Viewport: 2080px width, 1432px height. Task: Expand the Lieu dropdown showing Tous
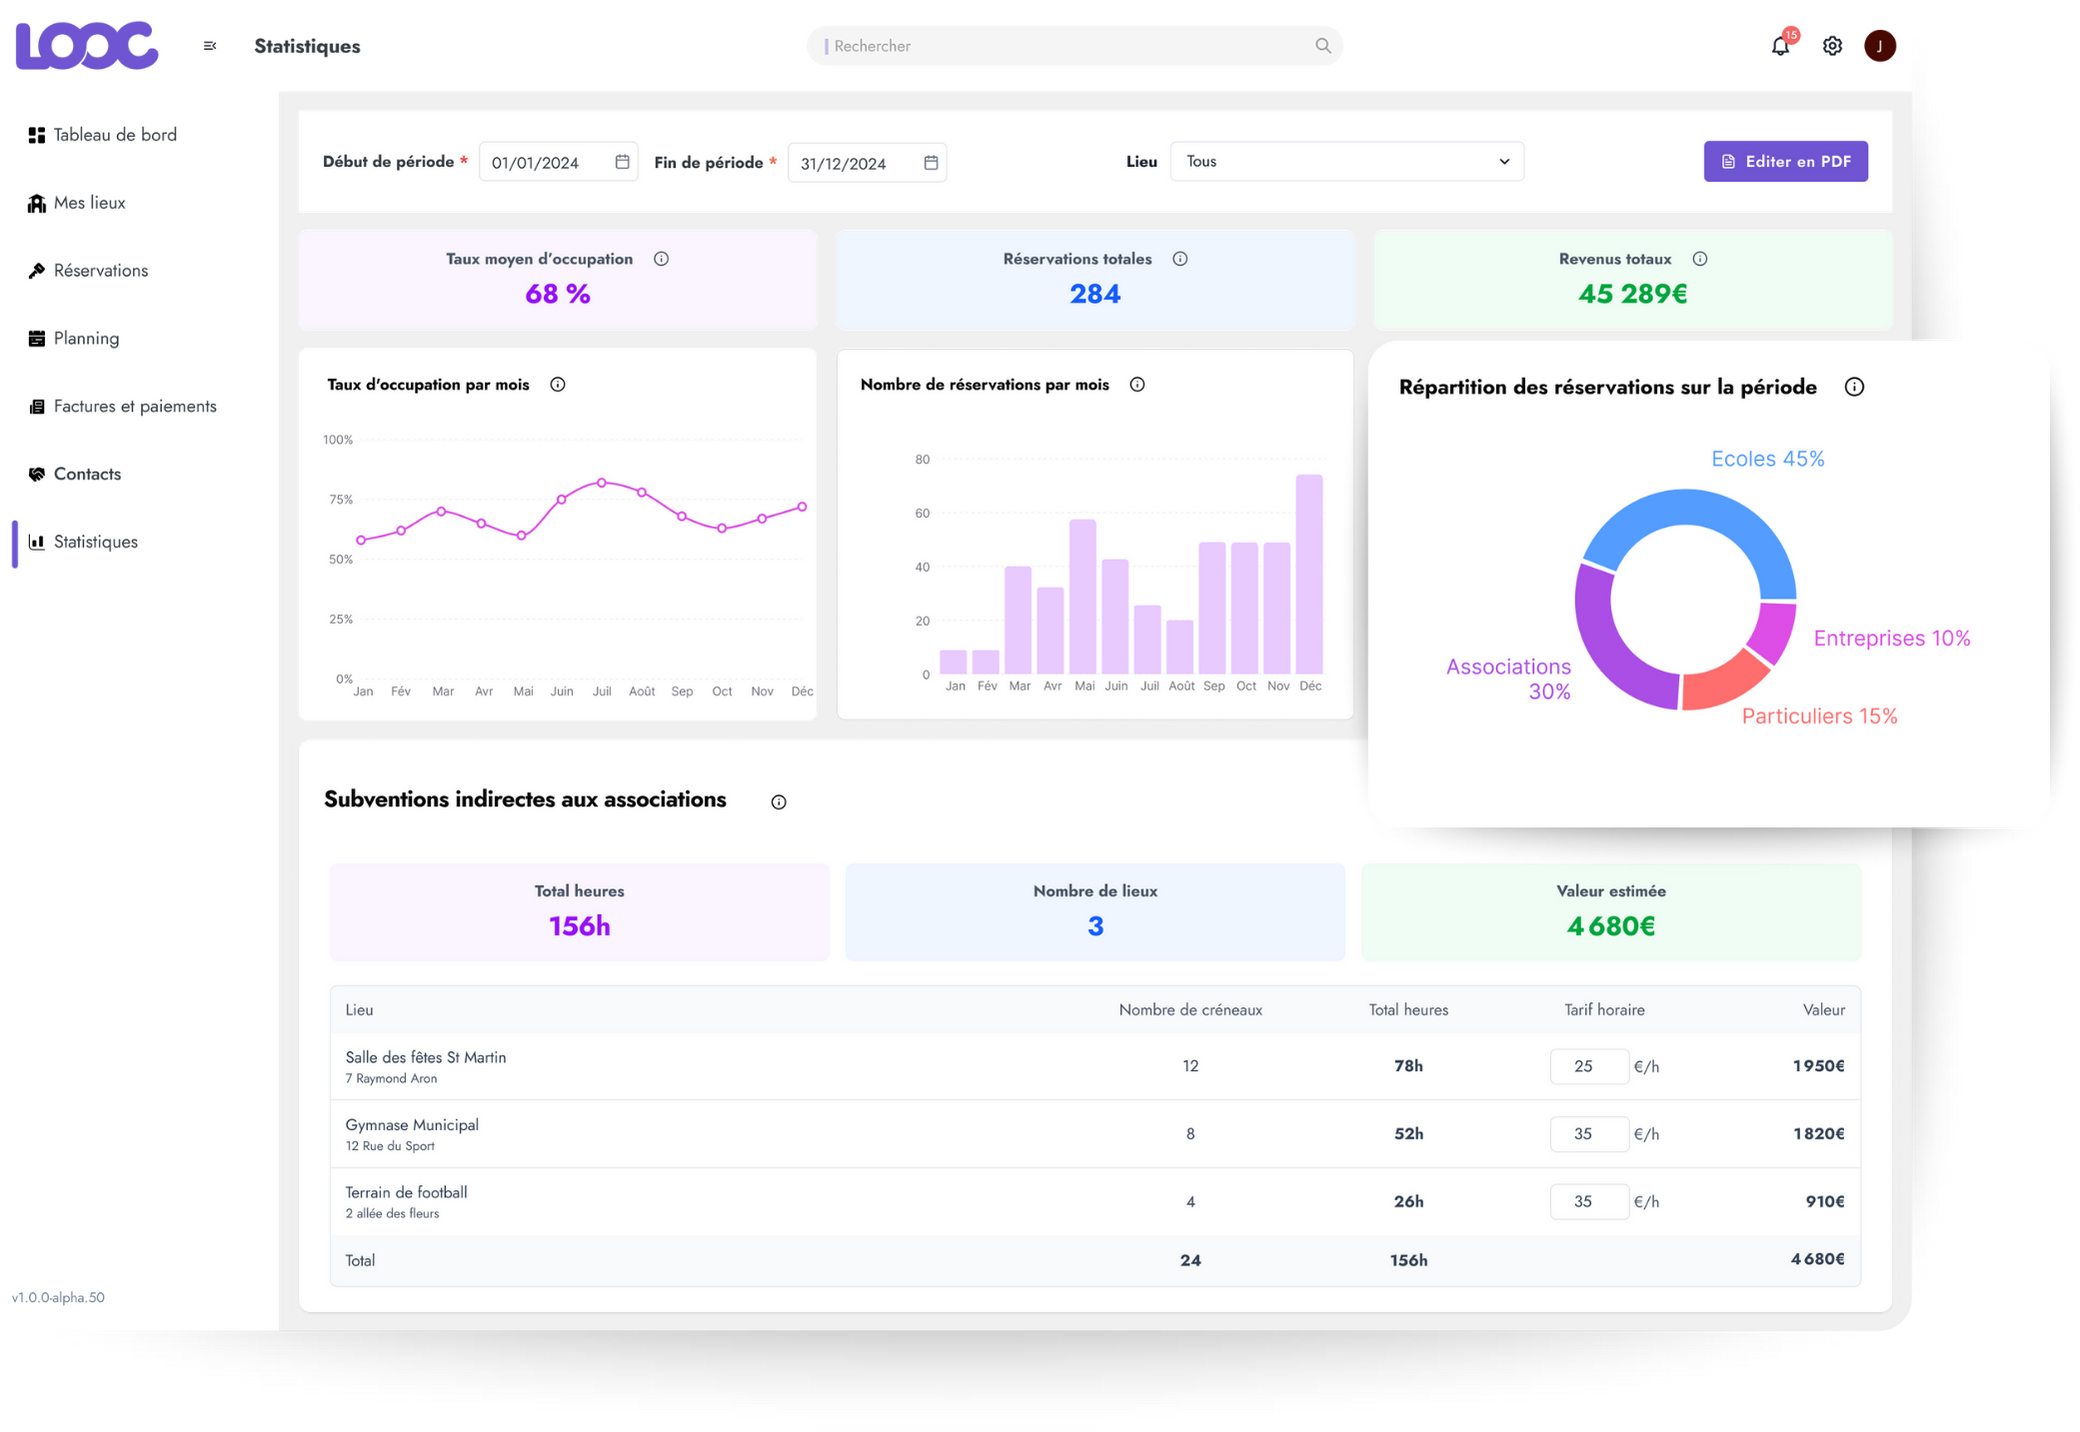[x=1346, y=162]
